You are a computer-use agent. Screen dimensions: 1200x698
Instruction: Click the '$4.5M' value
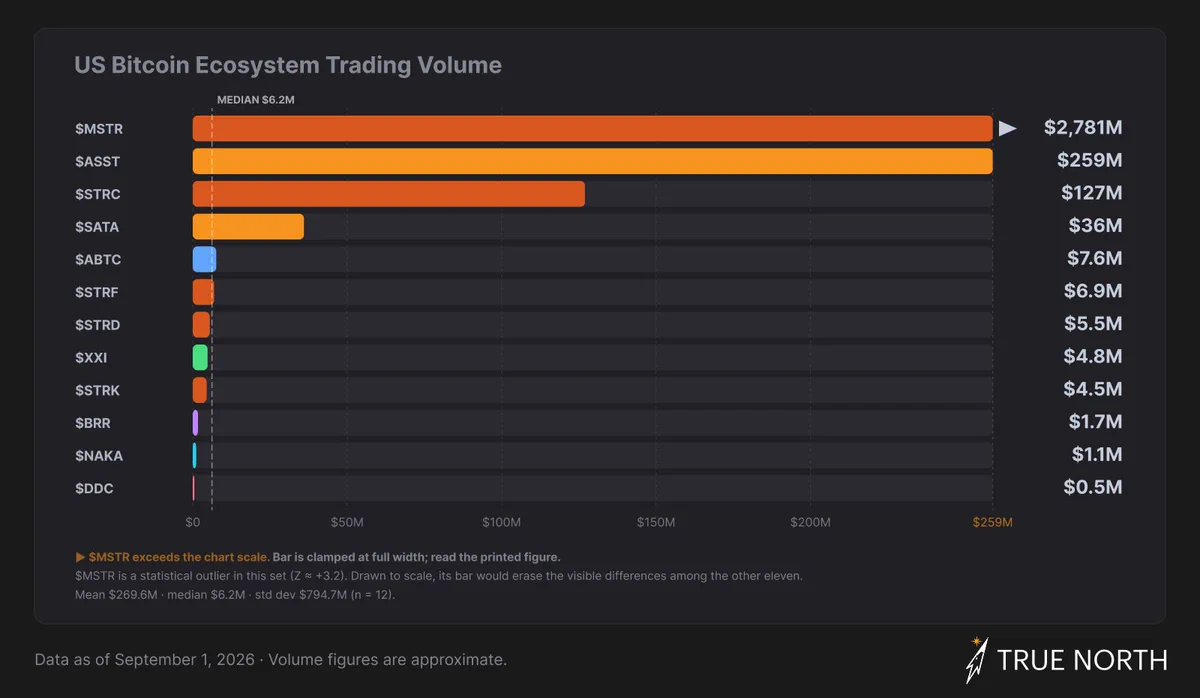pos(1095,389)
